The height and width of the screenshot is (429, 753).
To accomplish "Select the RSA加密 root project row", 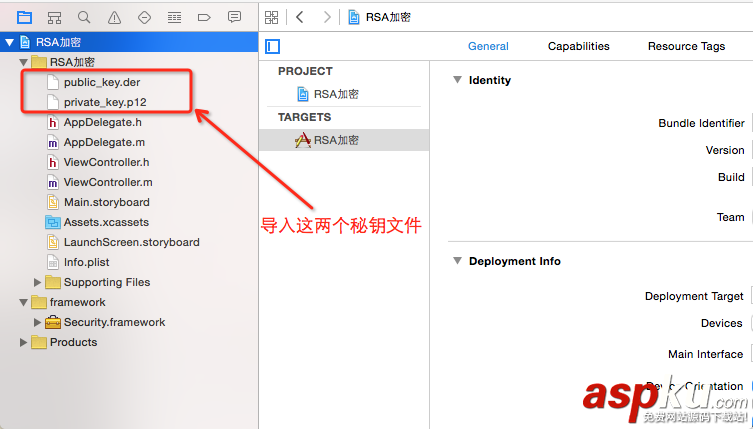I will [129, 42].
